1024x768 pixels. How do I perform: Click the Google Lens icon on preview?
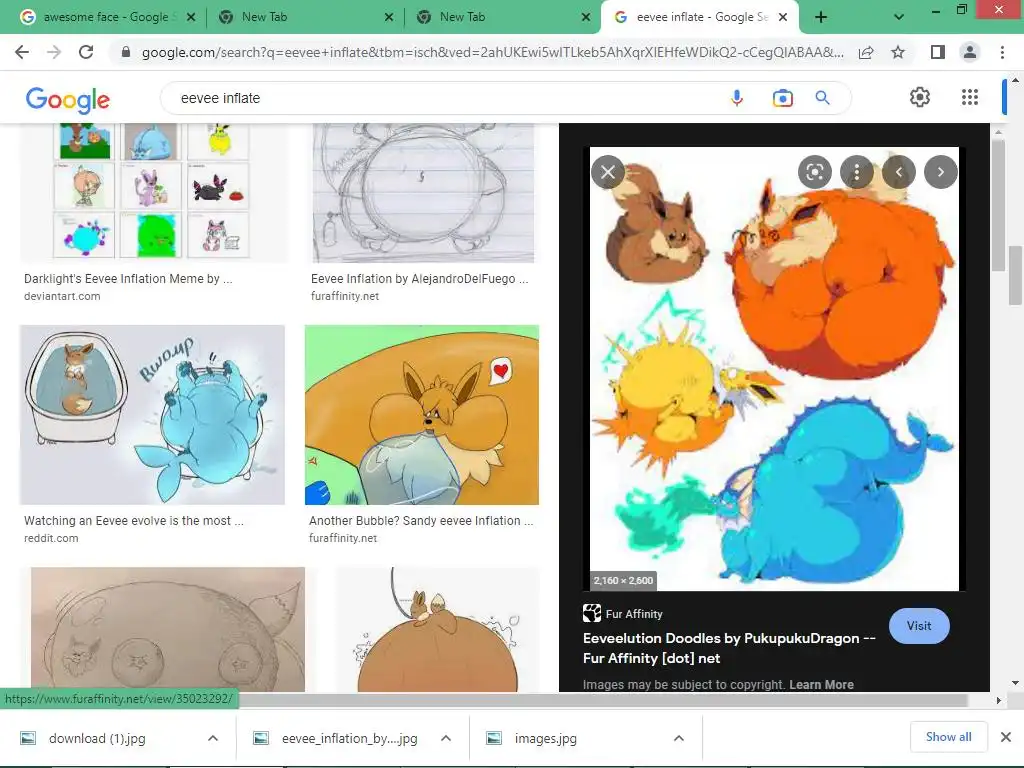click(x=815, y=172)
